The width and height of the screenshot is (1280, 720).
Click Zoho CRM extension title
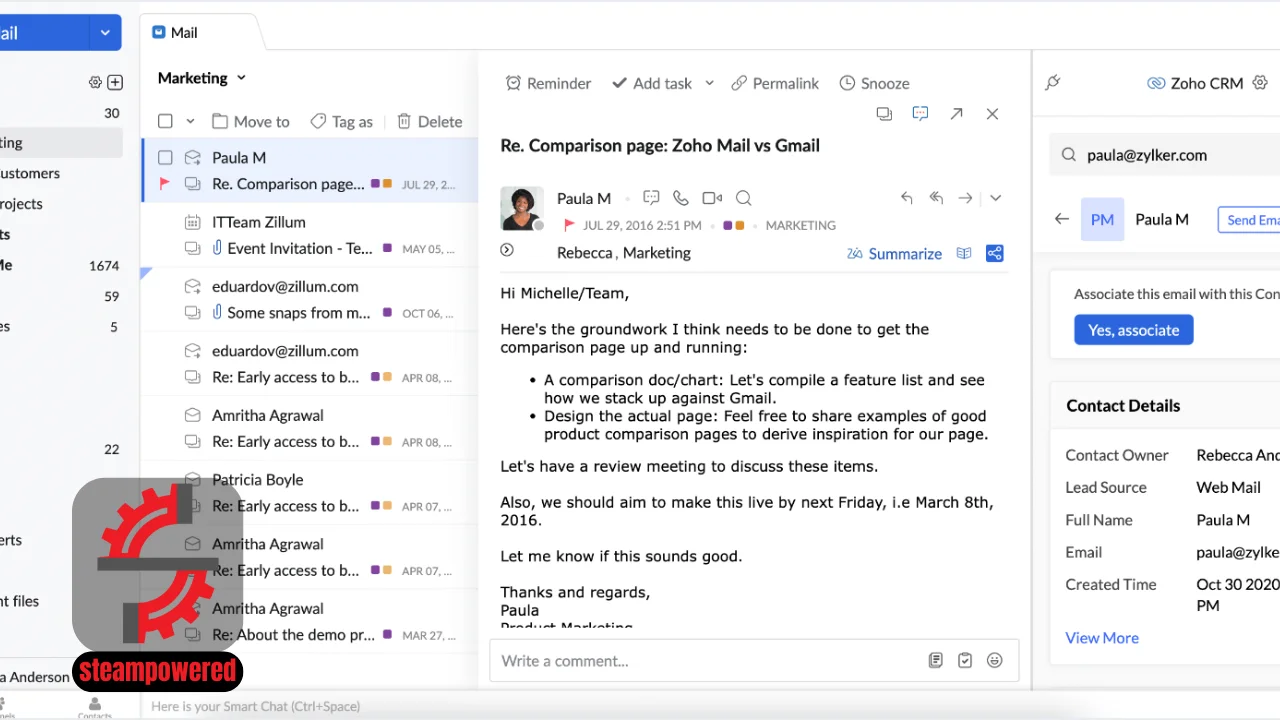(1196, 83)
